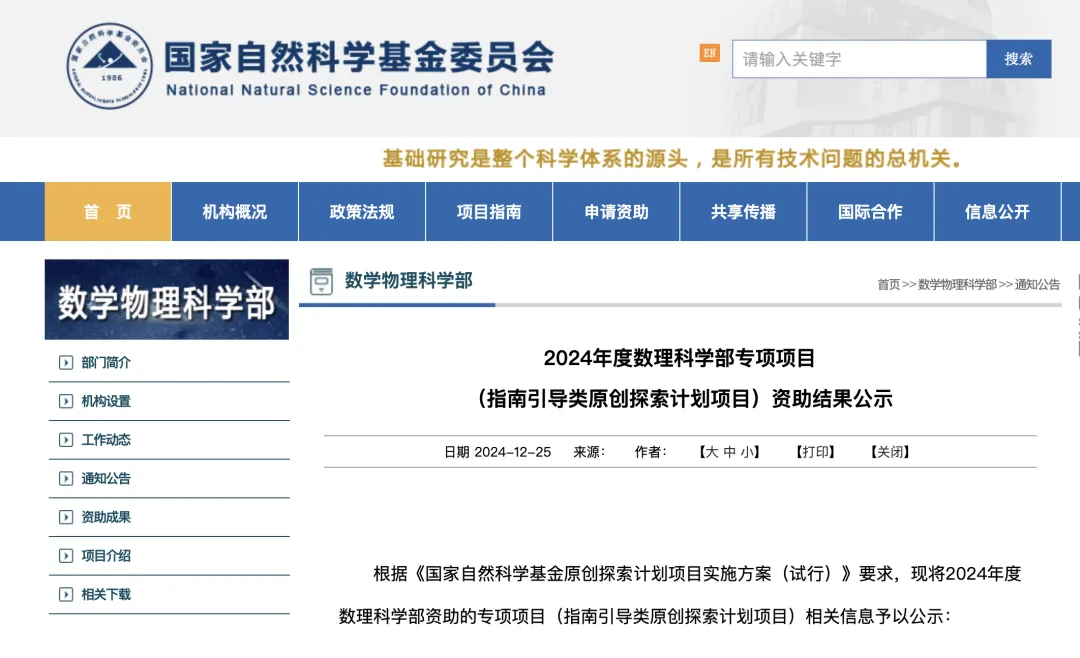Click the 数学物理科学部 breadcrumb link
The height and width of the screenshot is (658, 1080).
(957, 285)
